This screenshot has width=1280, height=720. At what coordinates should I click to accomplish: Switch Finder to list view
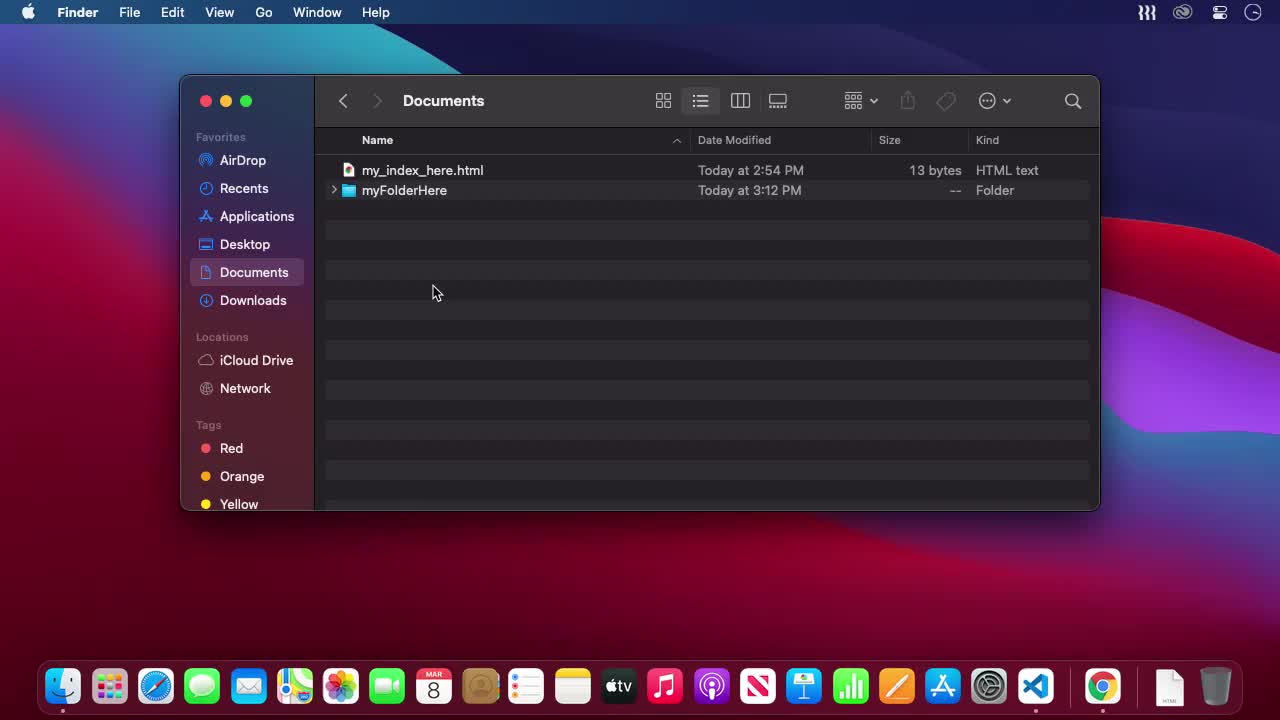(700, 101)
